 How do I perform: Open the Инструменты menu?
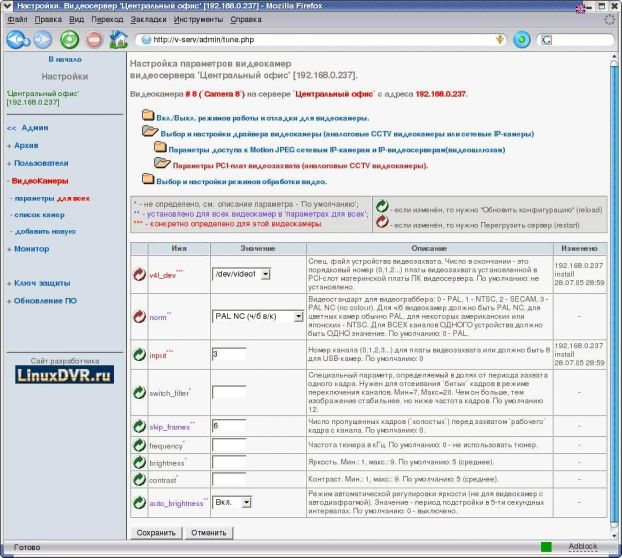tap(198, 19)
